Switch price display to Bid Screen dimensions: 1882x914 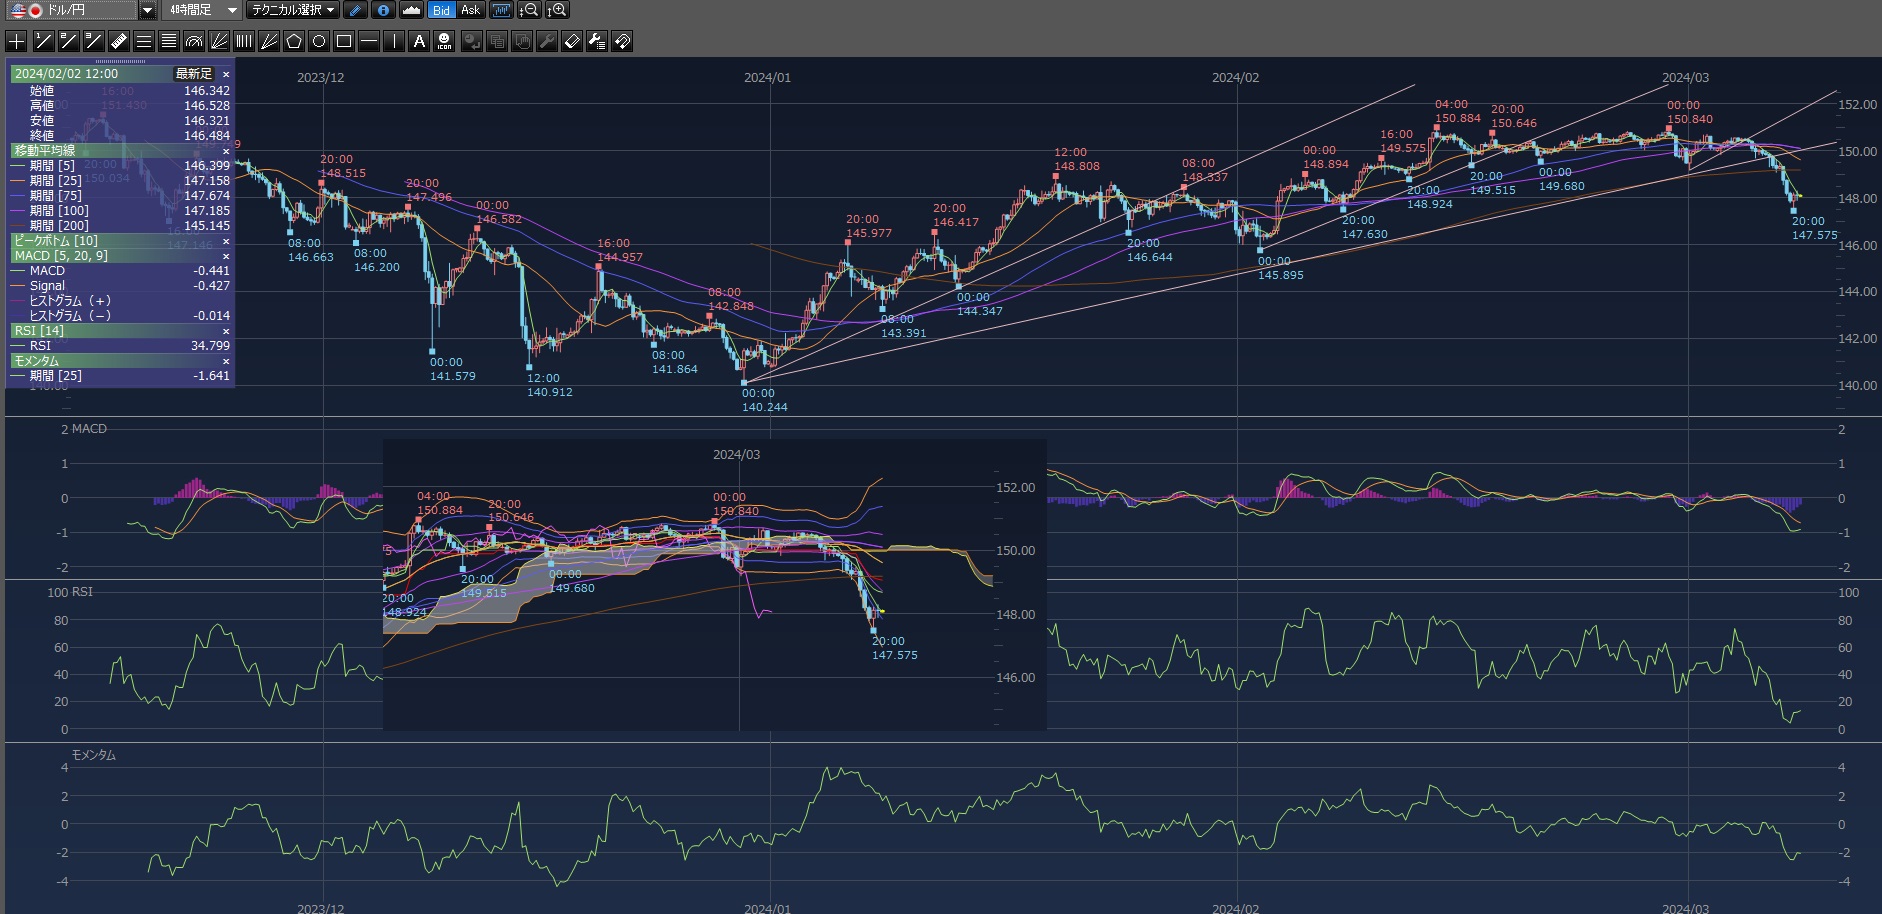(441, 10)
